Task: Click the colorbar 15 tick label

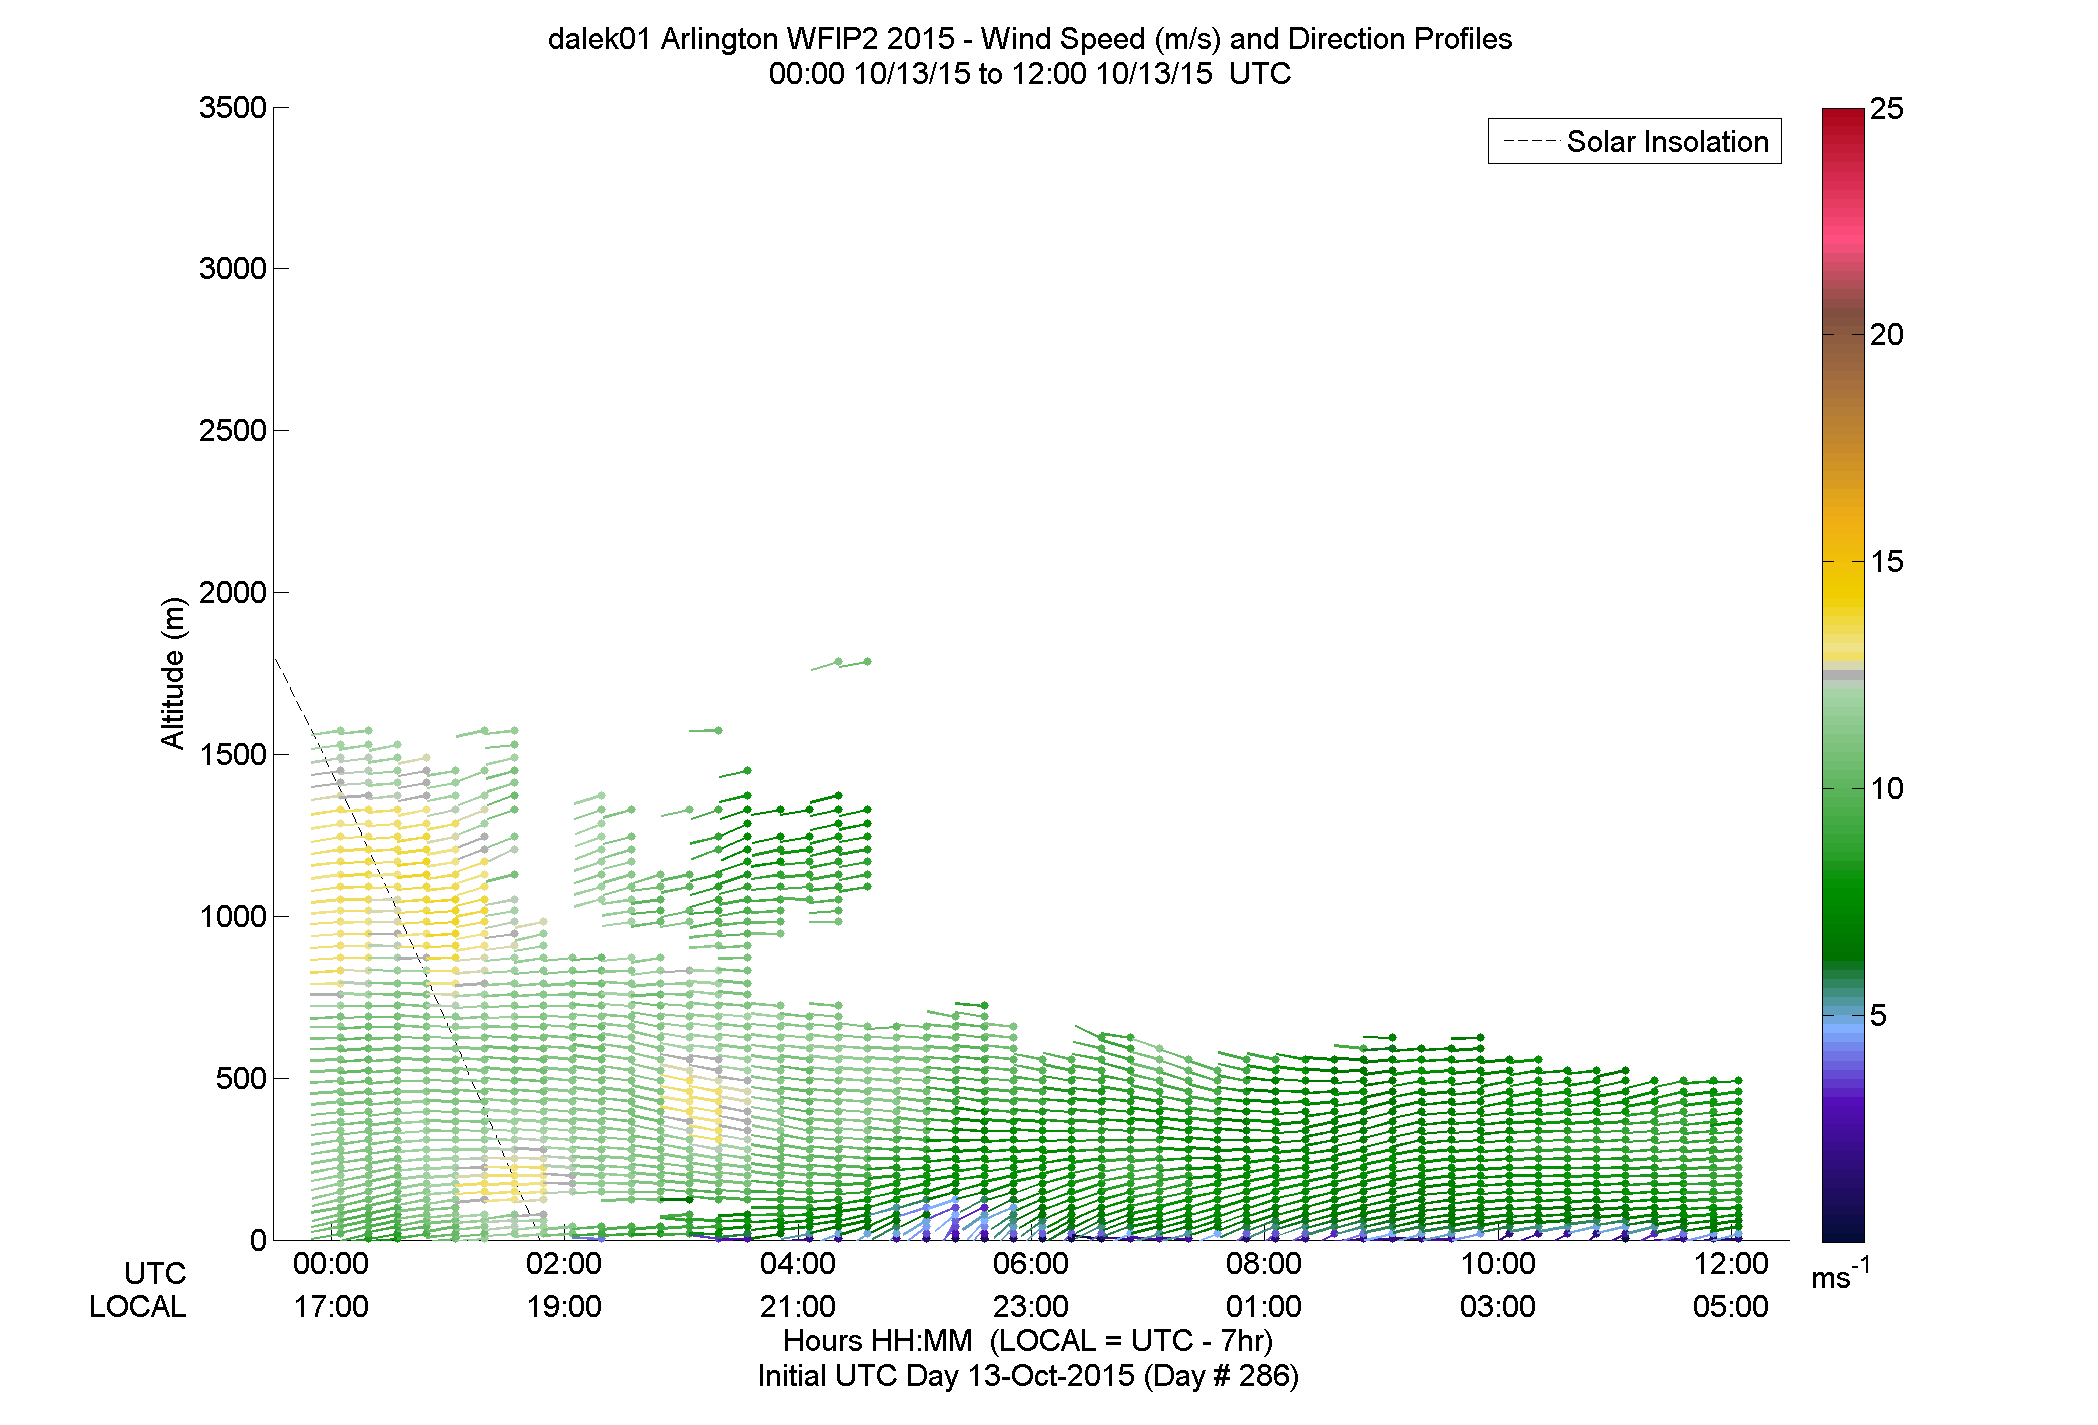Action: click(1886, 562)
